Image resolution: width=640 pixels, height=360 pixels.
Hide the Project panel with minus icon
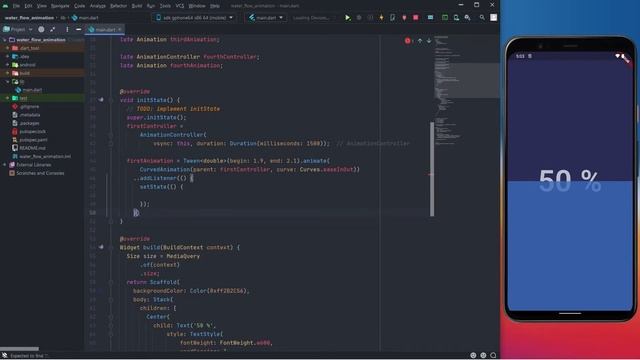78,29
